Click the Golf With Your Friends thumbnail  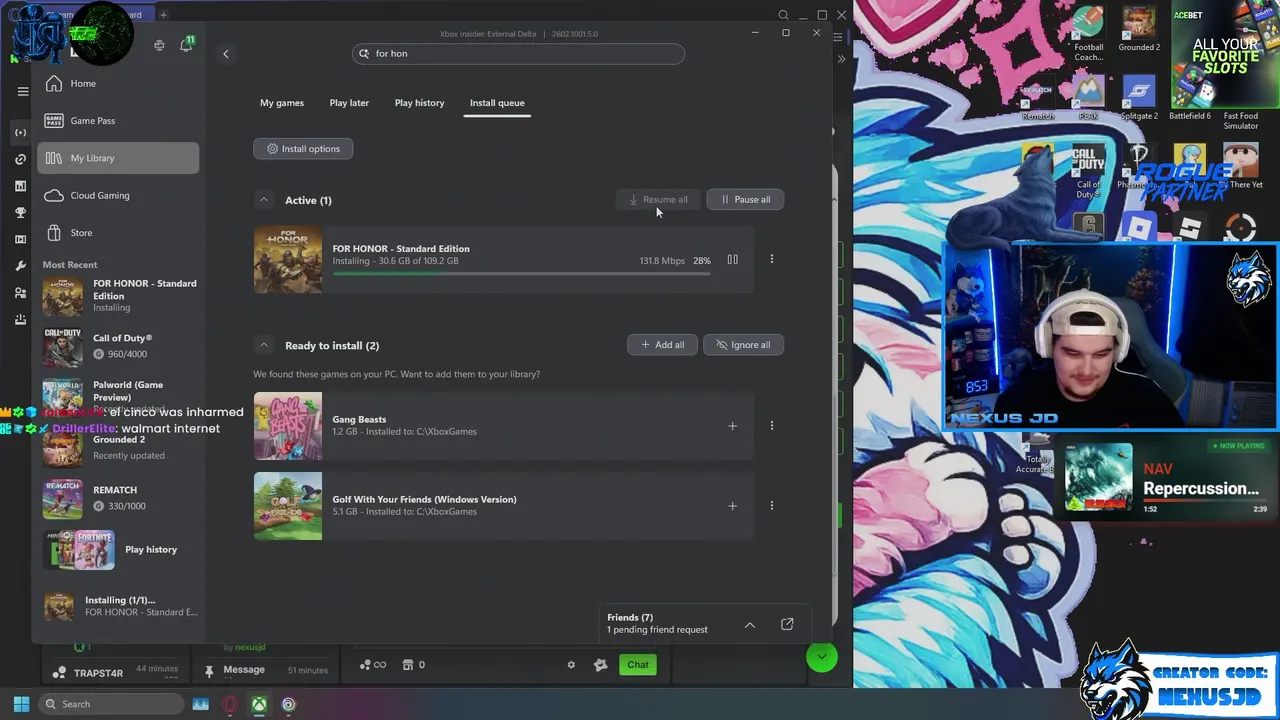[x=288, y=506]
